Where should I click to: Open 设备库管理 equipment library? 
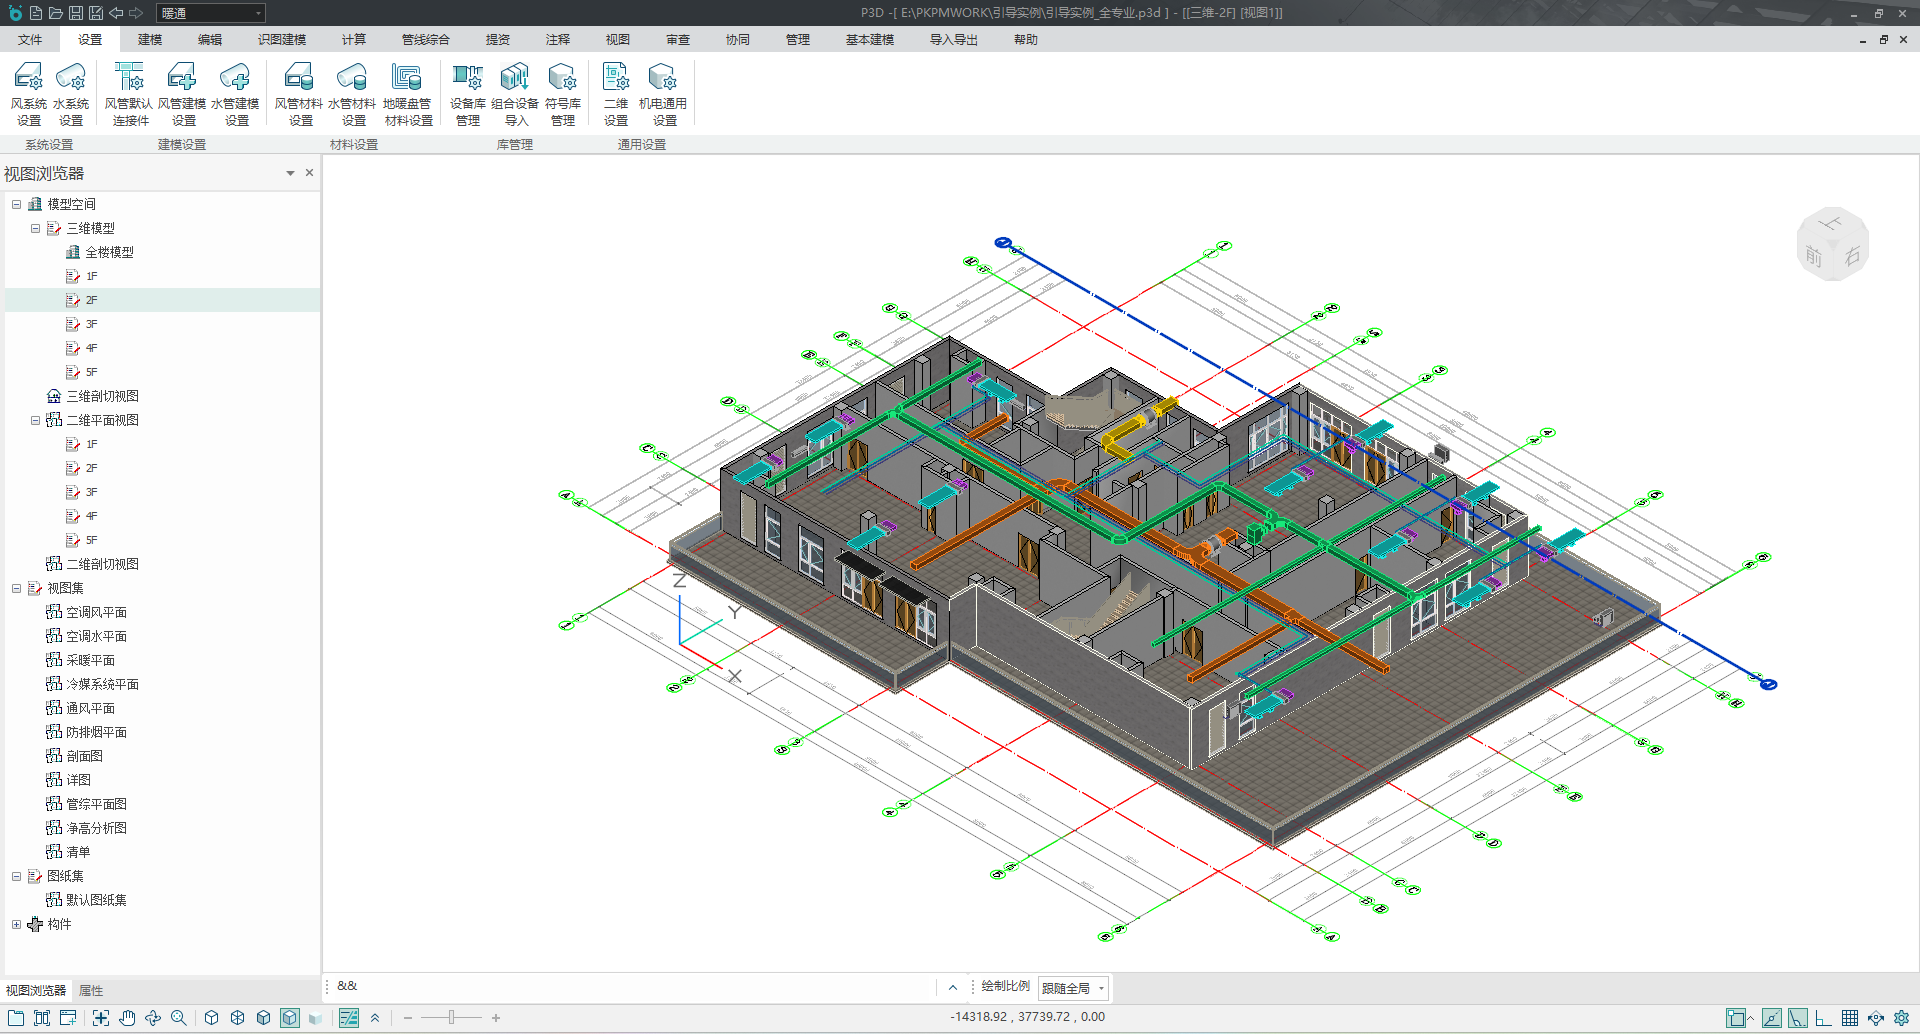click(467, 93)
